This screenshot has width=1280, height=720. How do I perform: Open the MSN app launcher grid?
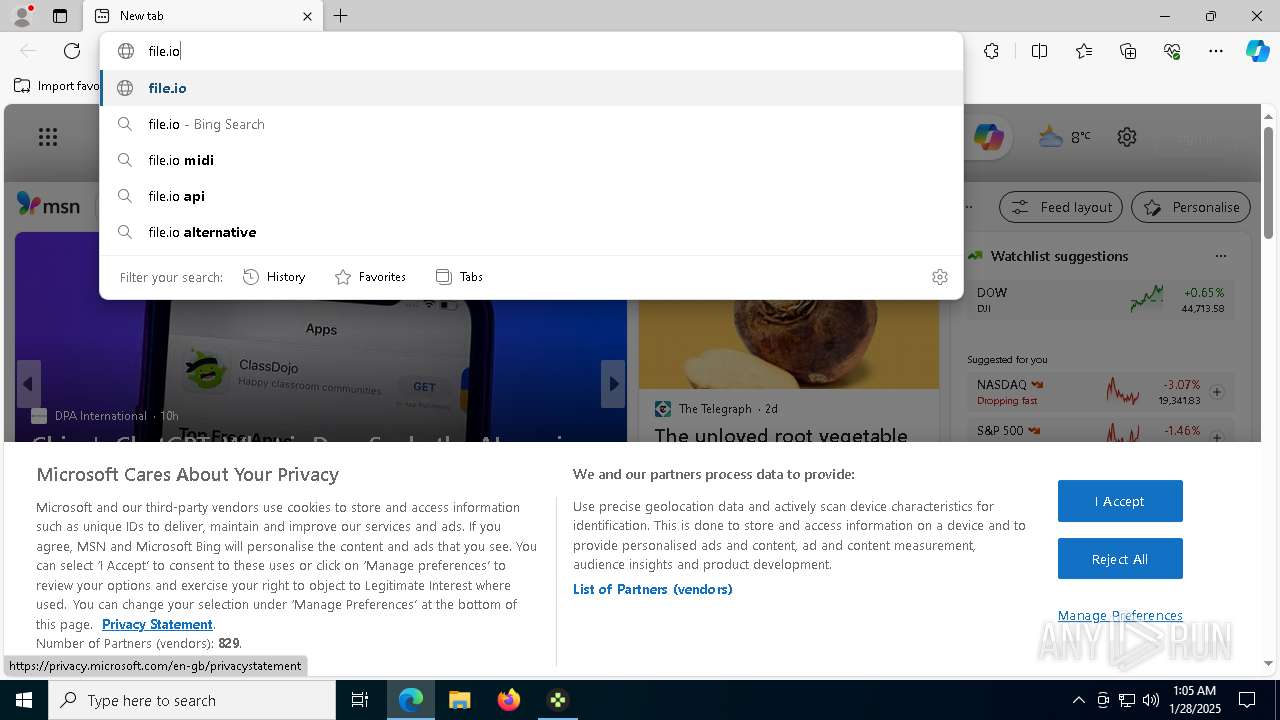(x=48, y=137)
